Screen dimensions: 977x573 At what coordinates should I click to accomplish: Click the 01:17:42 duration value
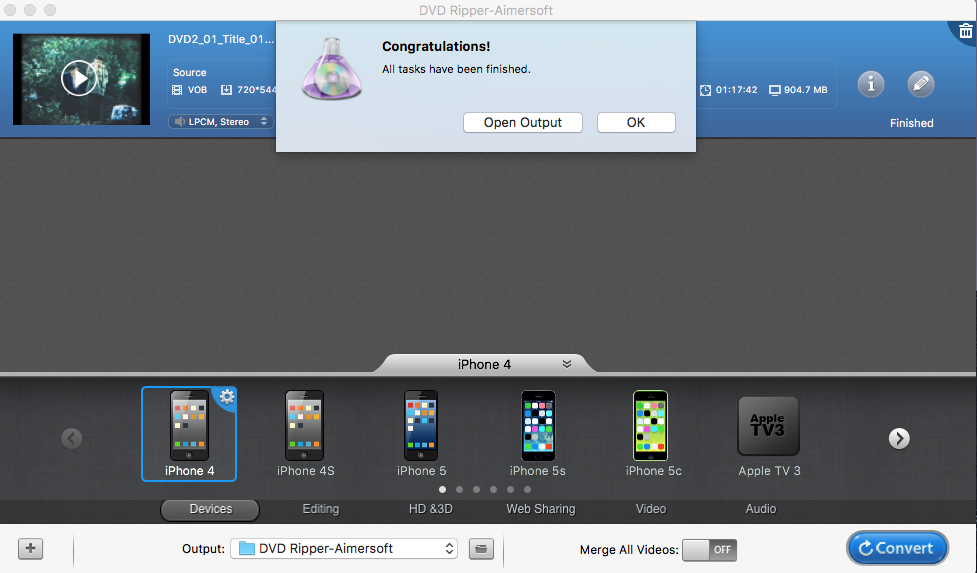point(736,90)
